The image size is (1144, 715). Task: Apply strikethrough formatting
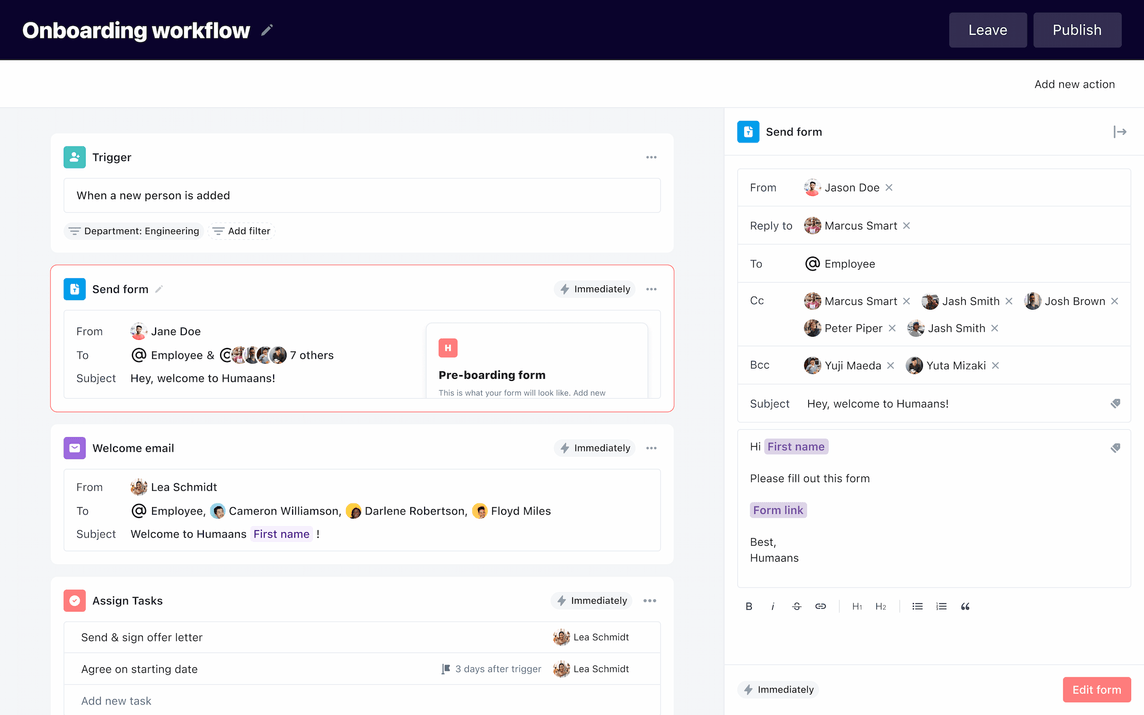(796, 606)
